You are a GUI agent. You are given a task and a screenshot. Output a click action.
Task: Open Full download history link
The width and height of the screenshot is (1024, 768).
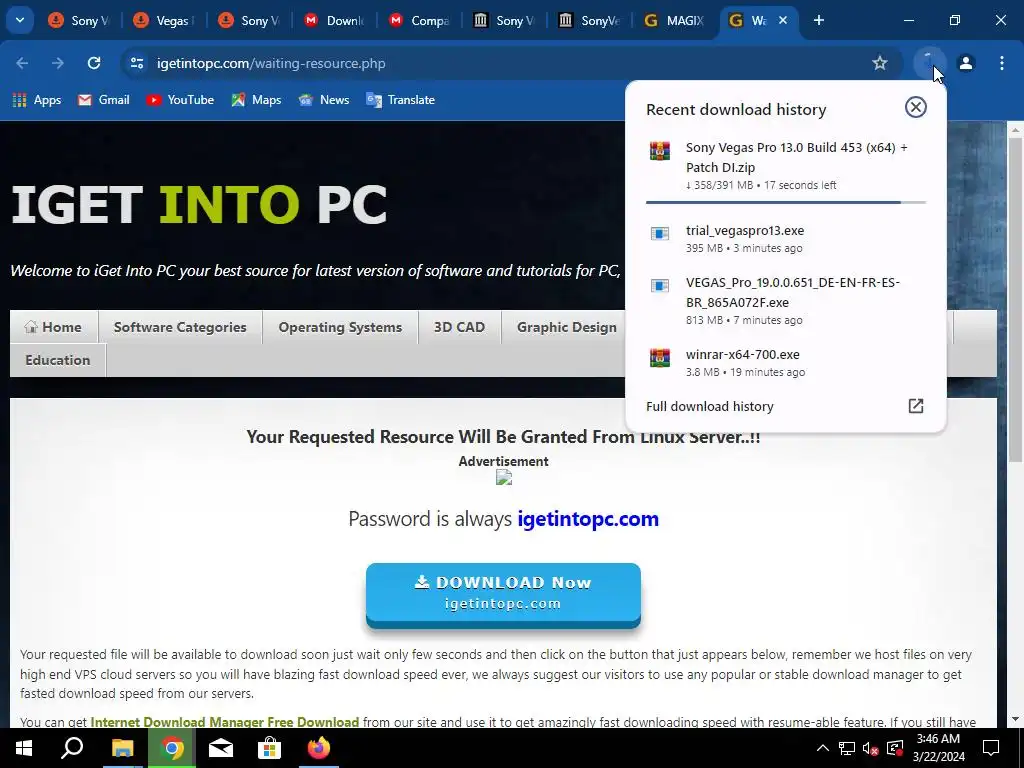pyautogui.click(x=710, y=406)
